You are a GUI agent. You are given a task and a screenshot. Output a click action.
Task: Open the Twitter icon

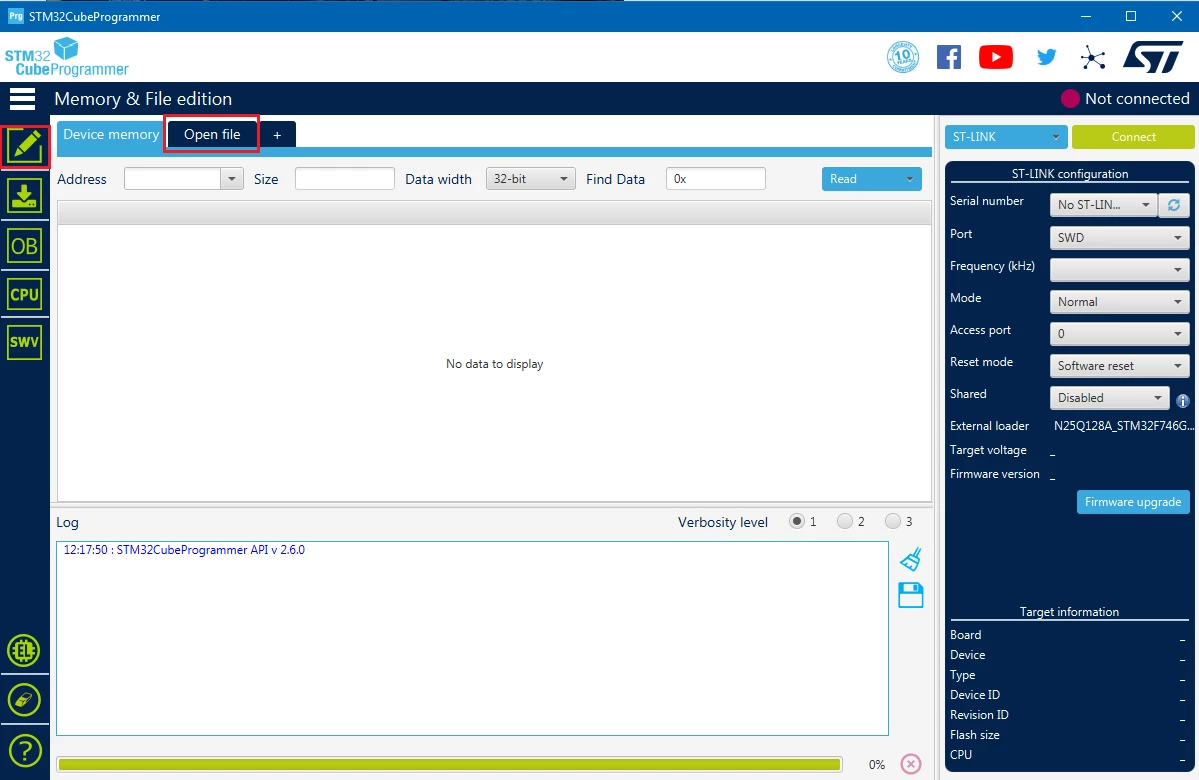1047,57
